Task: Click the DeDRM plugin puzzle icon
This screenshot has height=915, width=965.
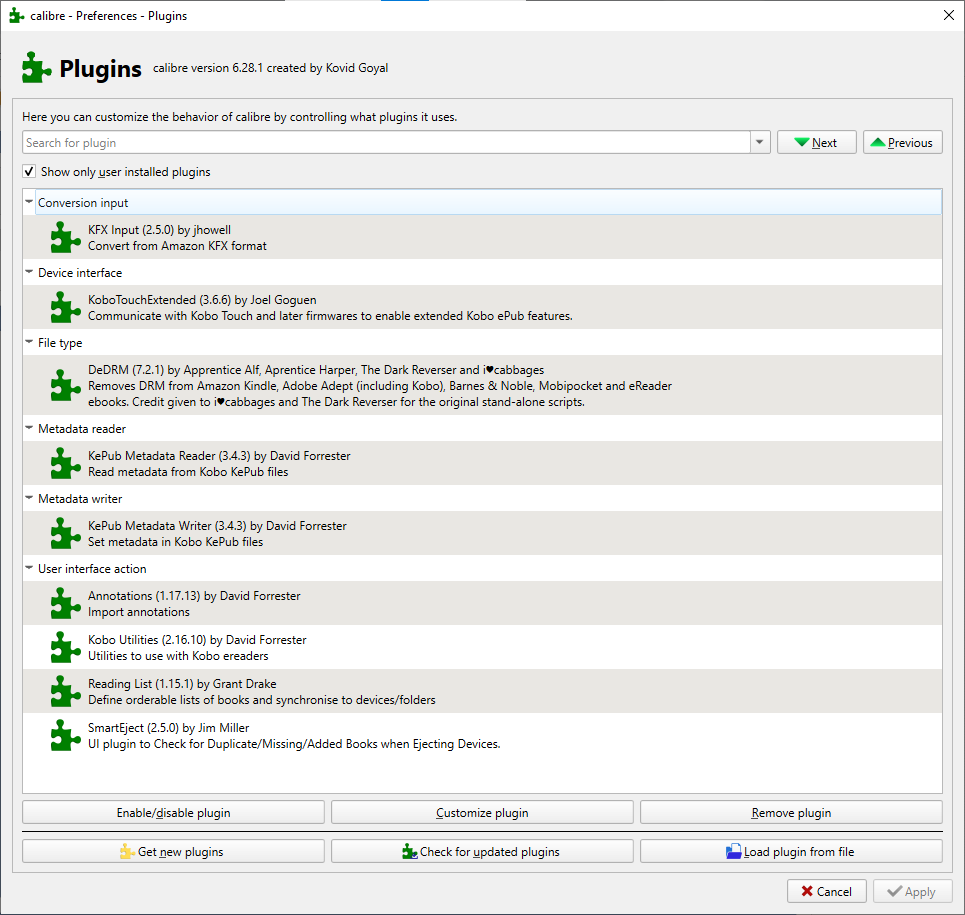Action: [66, 385]
